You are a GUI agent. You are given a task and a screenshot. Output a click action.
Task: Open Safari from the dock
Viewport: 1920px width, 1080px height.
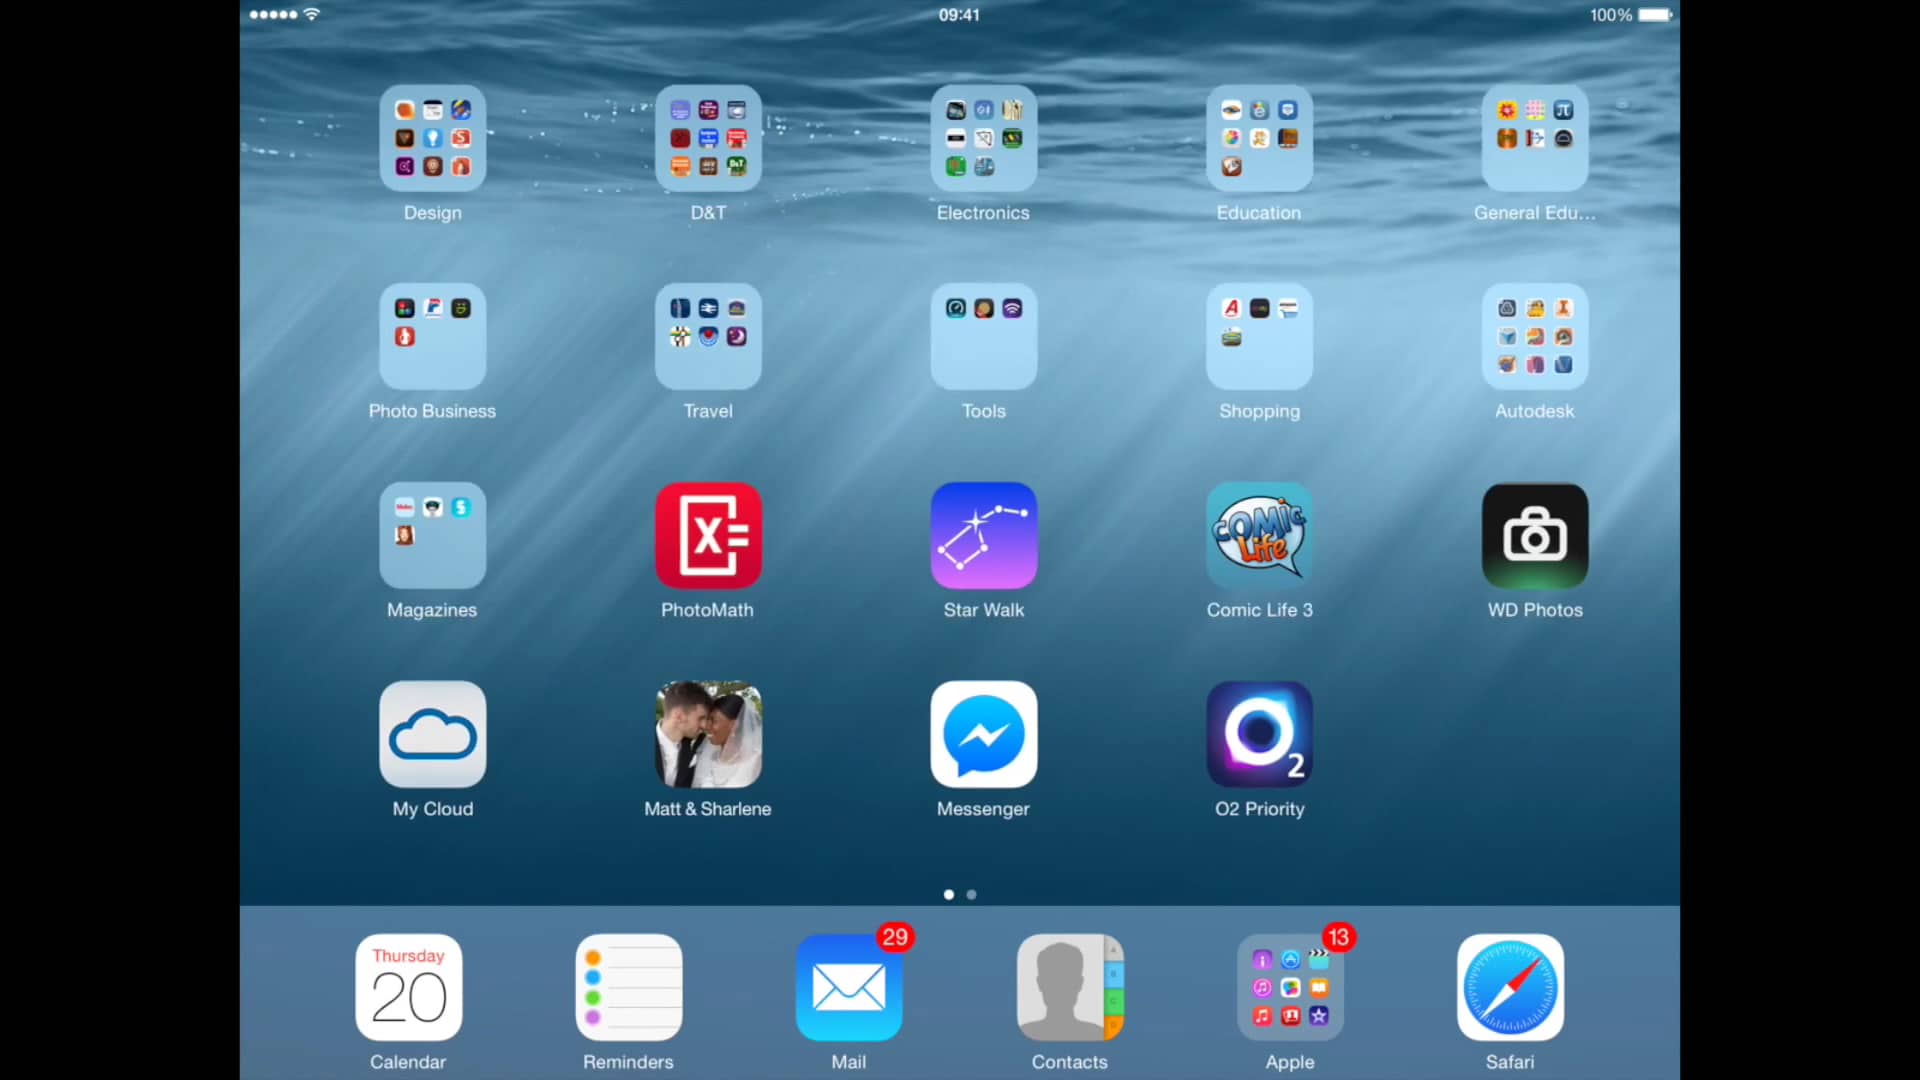point(1509,988)
